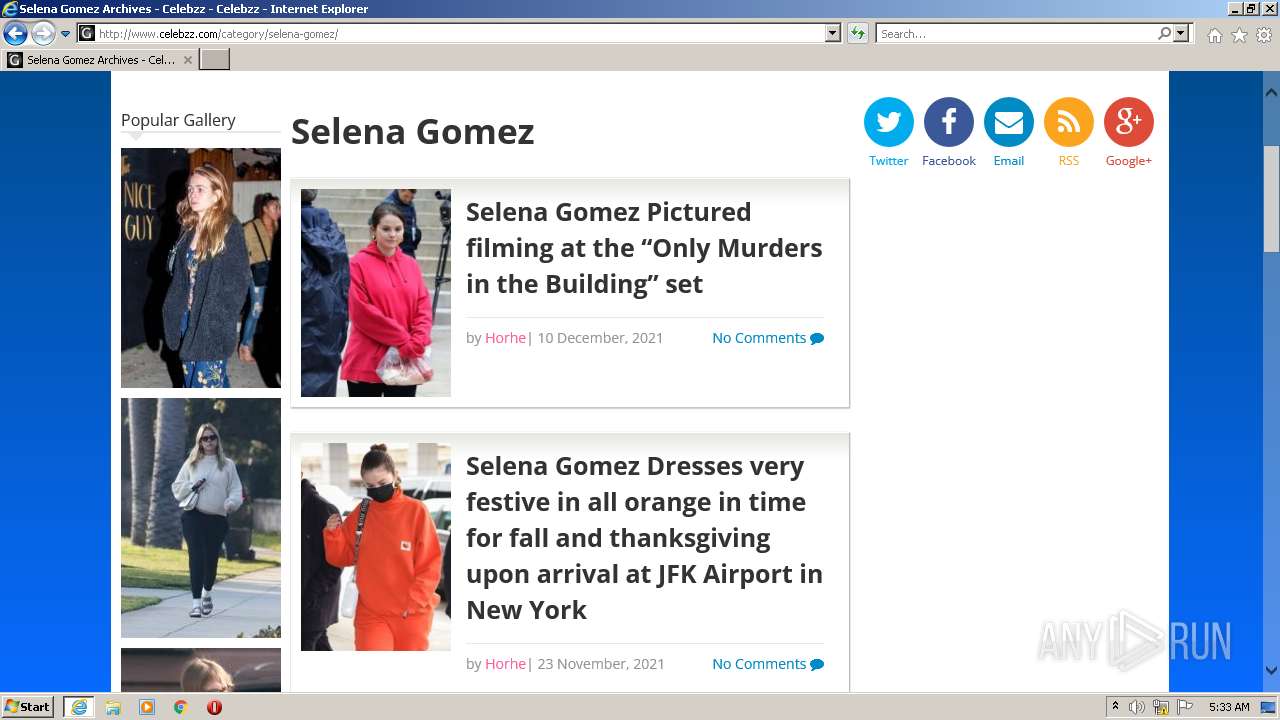Viewport: 1280px width, 720px height.
Task: Click the volume speaker tray icon
Action: (x=1137, y=707)
